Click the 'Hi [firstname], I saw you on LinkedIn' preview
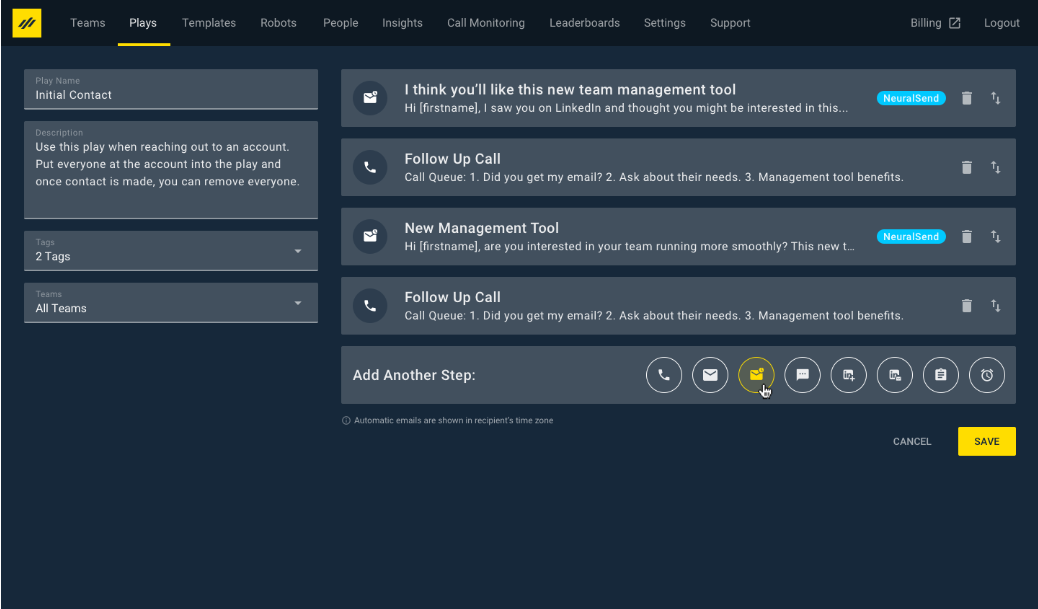The height and width of the screenshot is (609, 1038). pos(626,108)
